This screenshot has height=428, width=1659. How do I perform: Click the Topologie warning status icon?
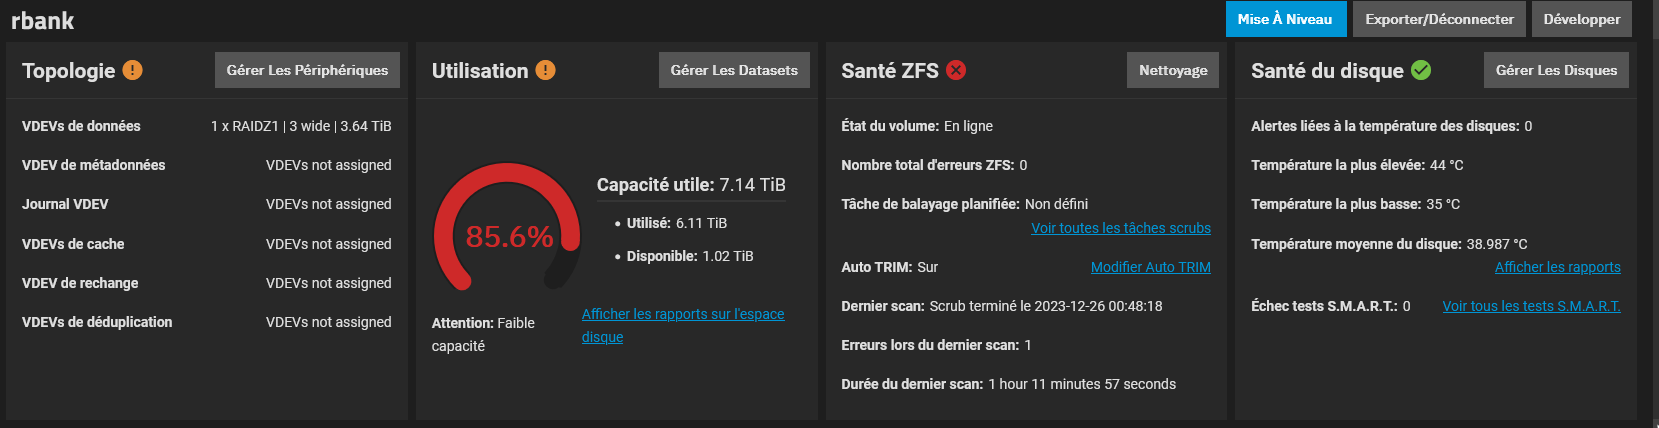coord(132,70)
